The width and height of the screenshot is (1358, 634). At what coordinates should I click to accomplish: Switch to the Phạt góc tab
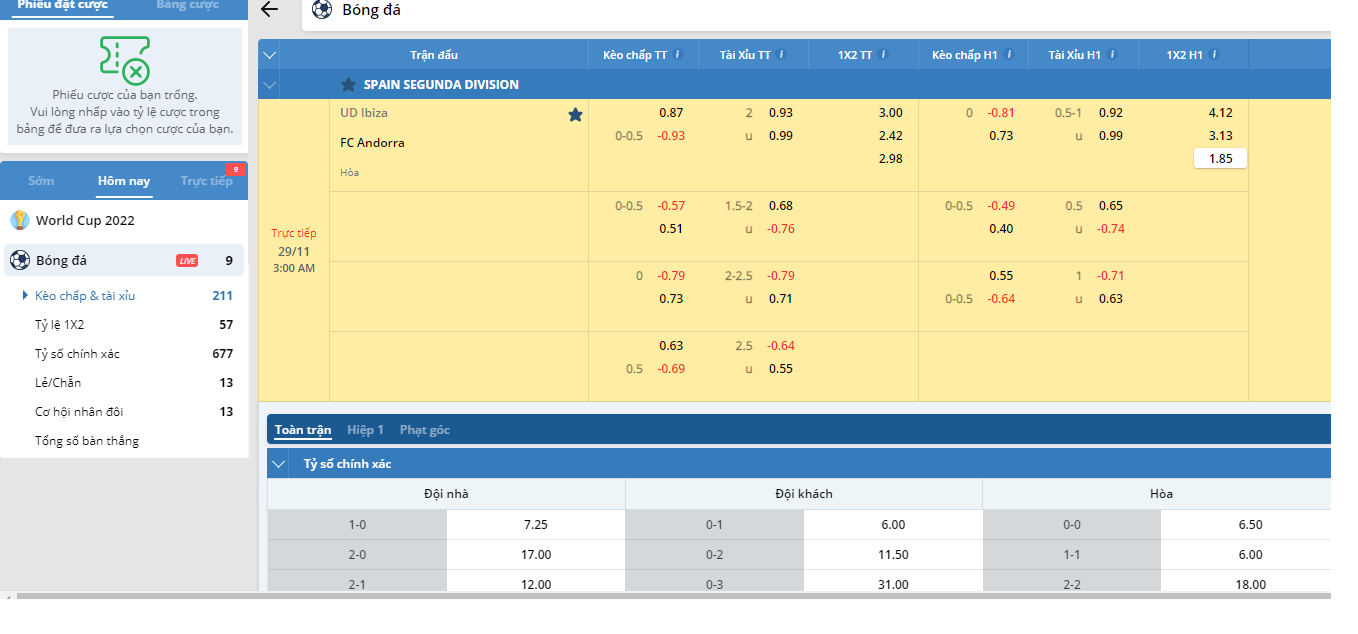[425, 430]
